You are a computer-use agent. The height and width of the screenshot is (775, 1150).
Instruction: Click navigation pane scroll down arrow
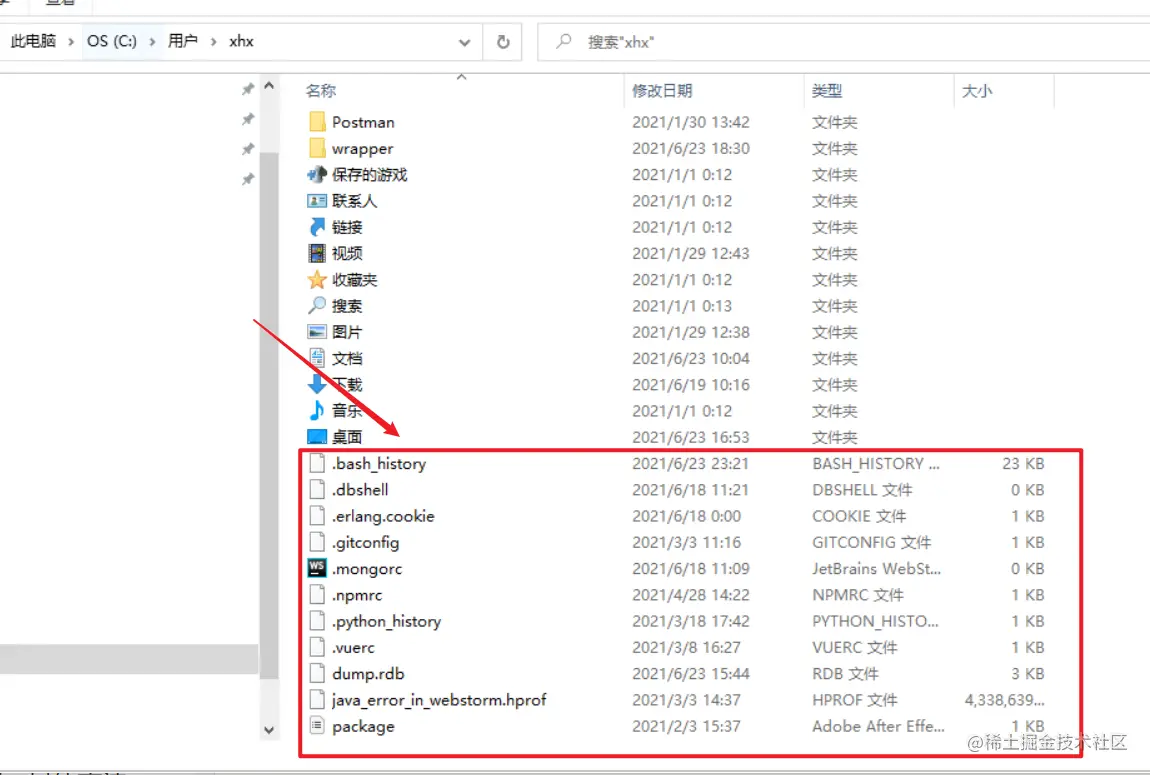(269, 730)
